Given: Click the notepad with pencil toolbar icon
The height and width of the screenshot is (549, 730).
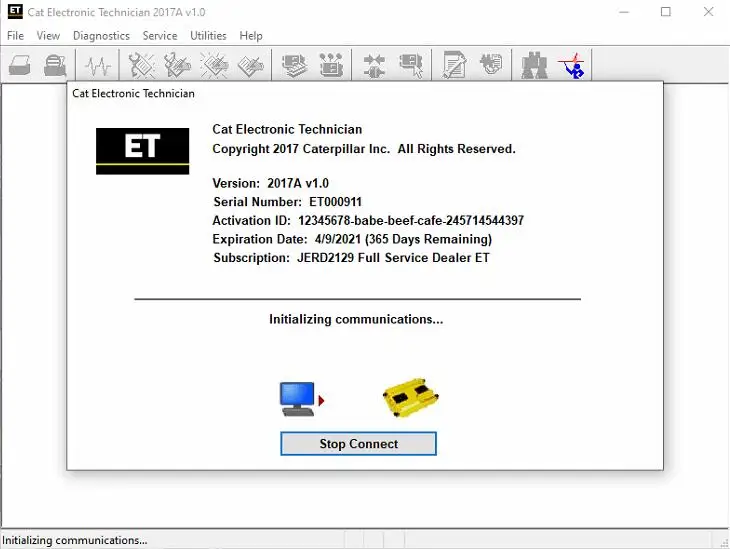Looking at the screenshot, I should [455, 66].
